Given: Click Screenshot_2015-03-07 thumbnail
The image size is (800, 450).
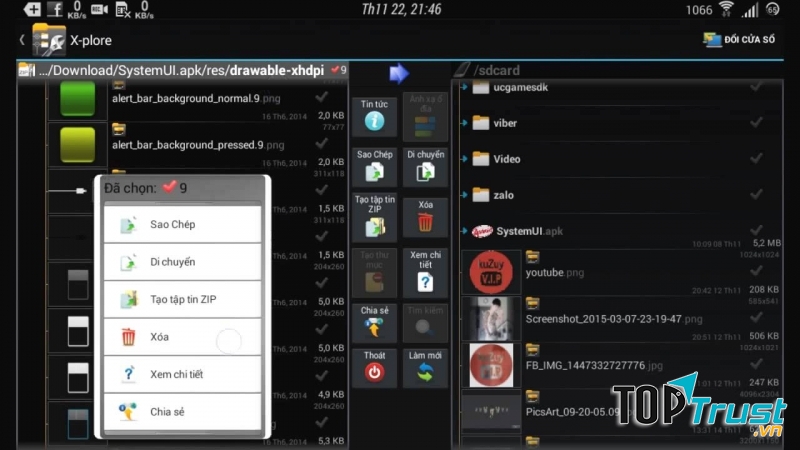Looking at the screenshot, I should pos(491,319).
